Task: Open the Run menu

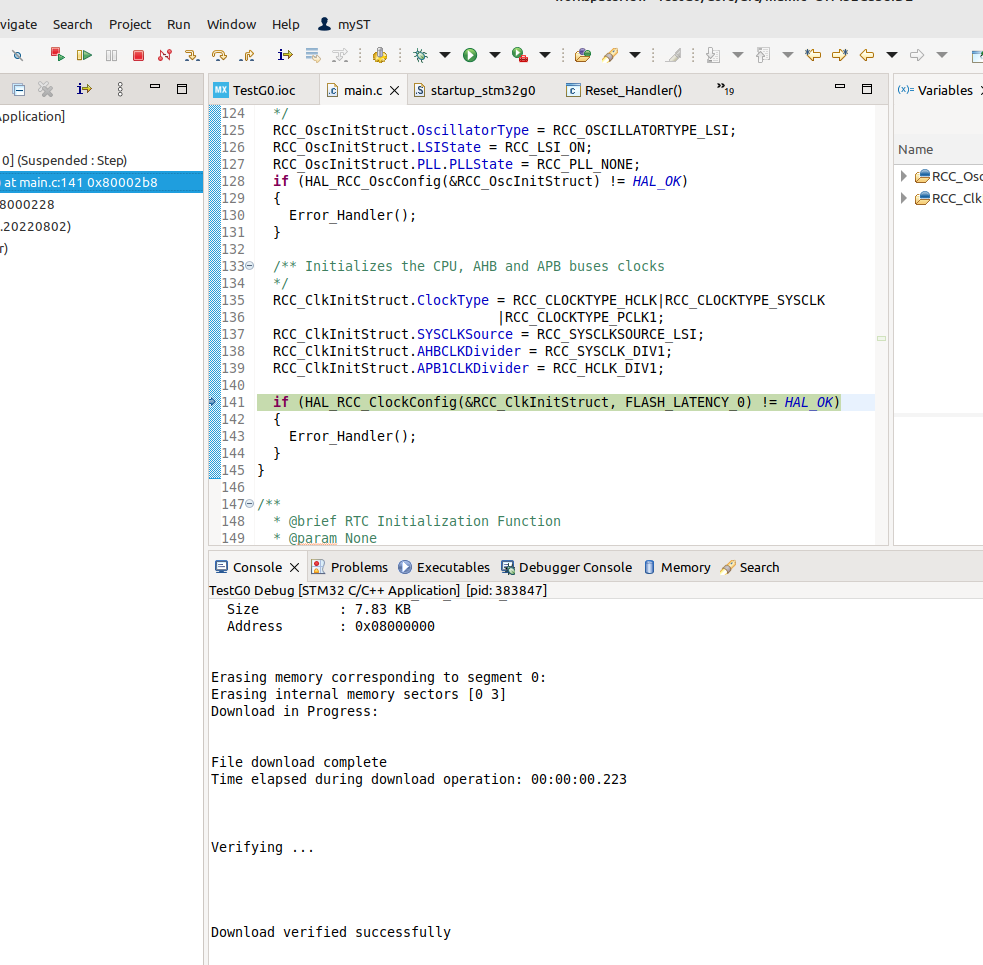Action: [178, 24]
